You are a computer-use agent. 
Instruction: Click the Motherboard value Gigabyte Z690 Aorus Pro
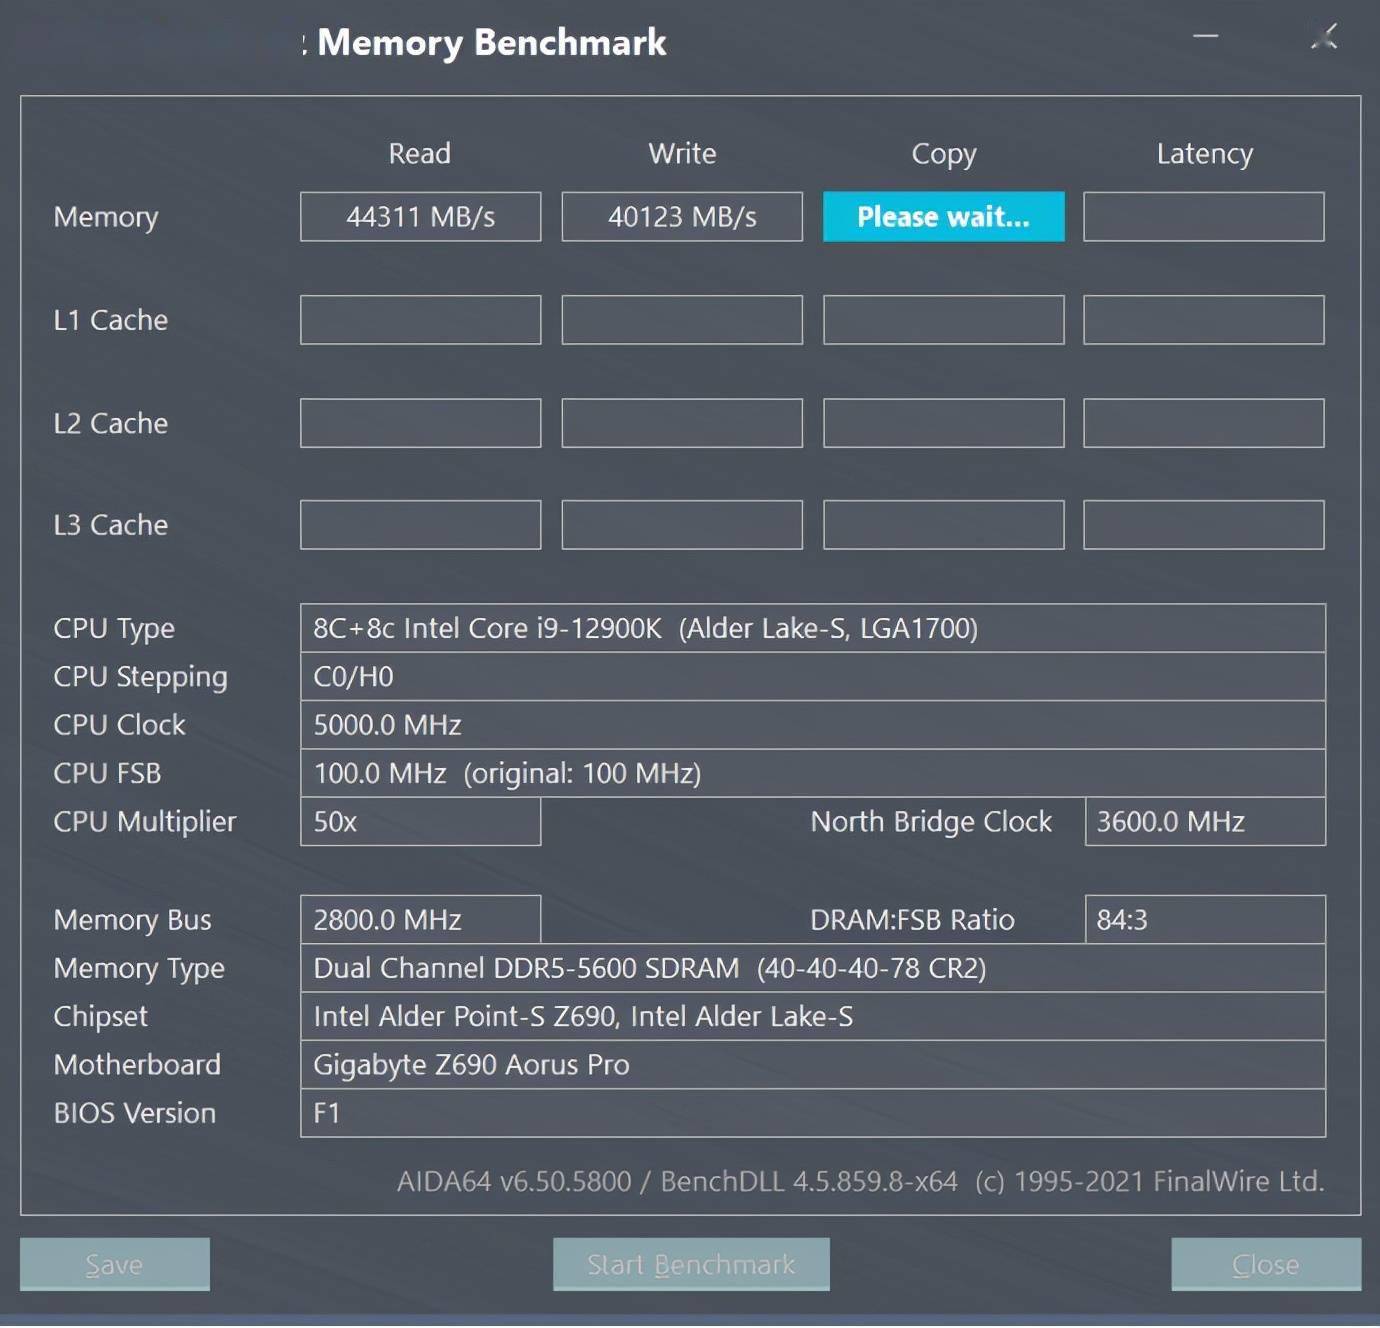[x=813, y=1065]
